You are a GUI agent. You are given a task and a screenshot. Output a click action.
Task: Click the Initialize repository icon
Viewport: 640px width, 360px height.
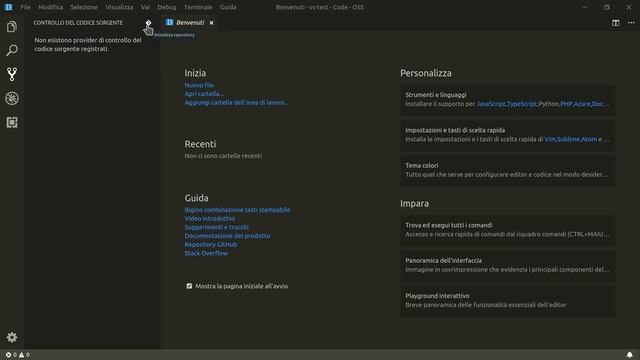tap(148, 23)
